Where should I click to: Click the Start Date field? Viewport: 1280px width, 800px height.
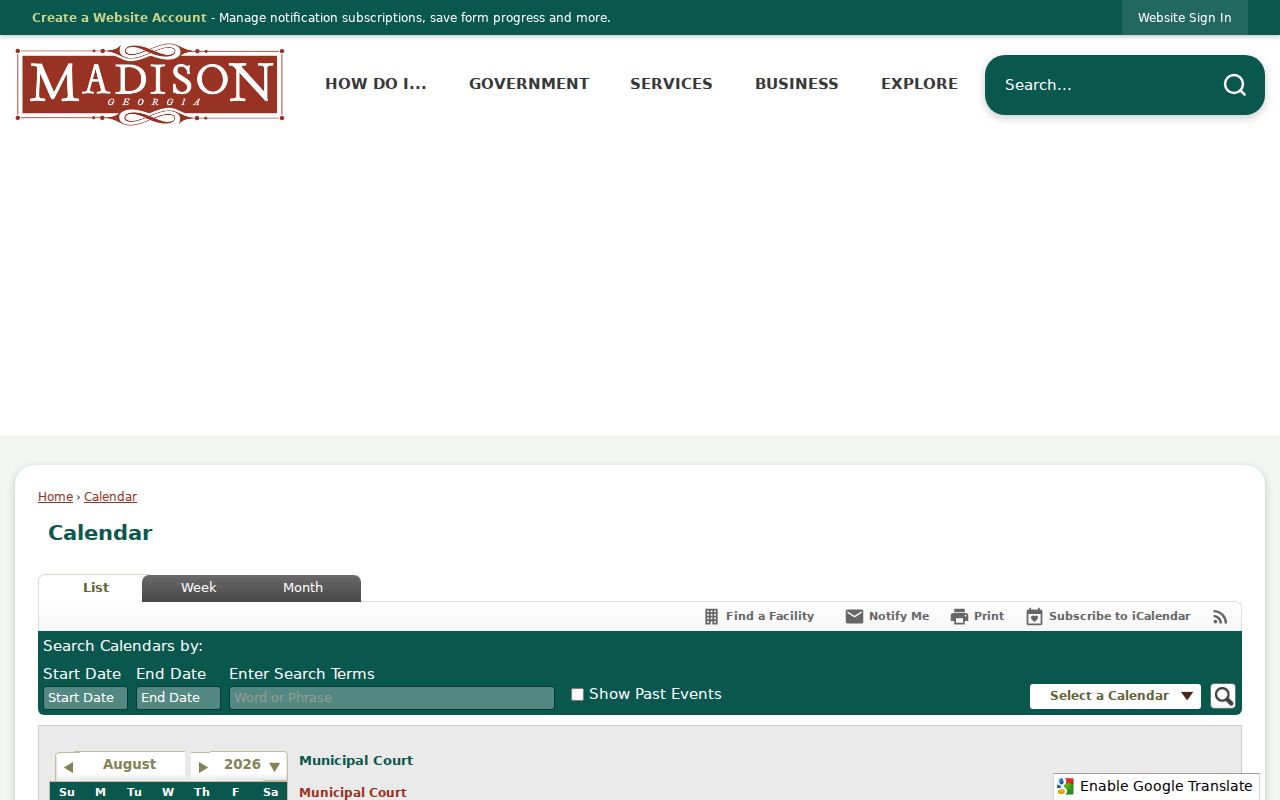tap(85, 698)
